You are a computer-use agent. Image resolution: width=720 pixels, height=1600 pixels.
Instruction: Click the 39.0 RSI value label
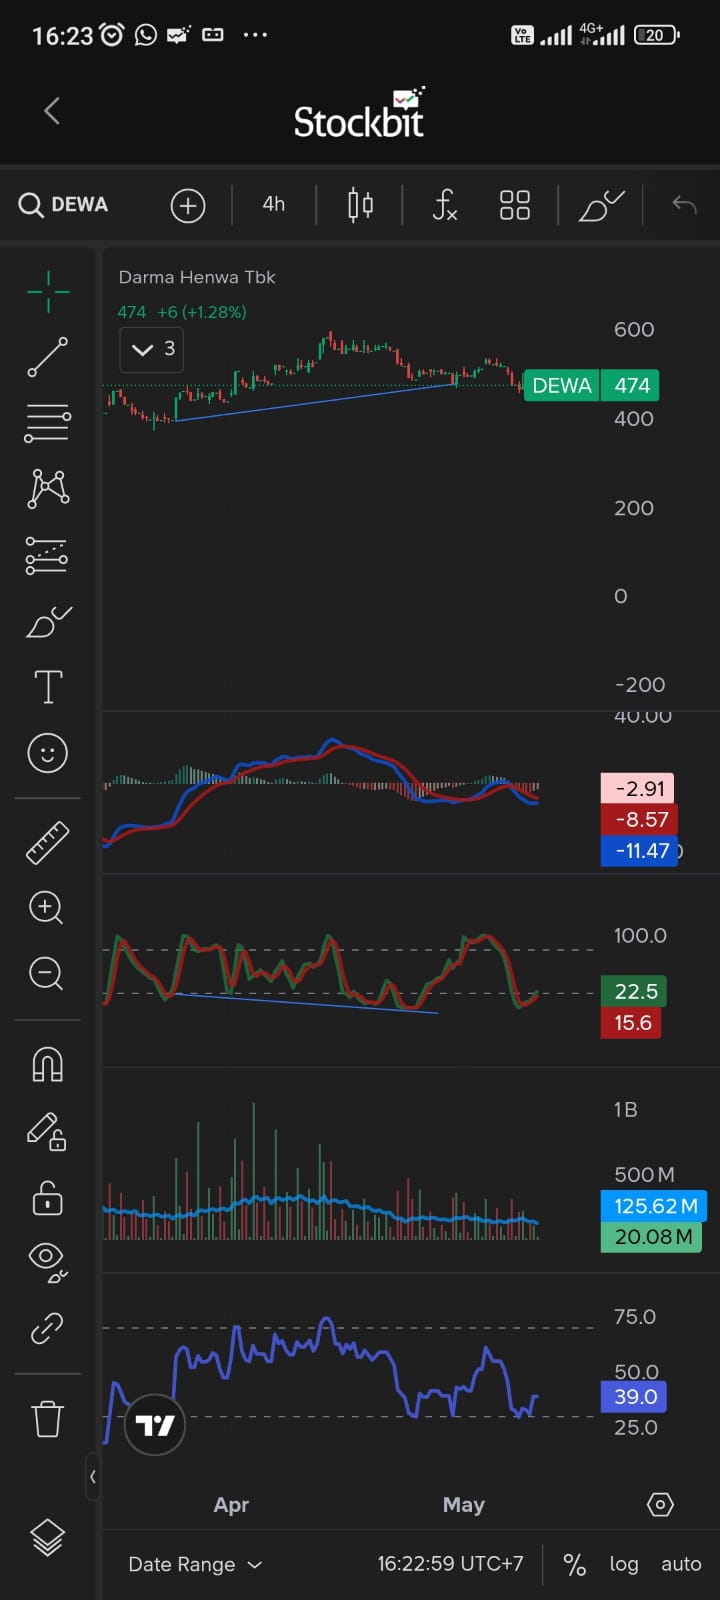click(x=634, y=1397)
